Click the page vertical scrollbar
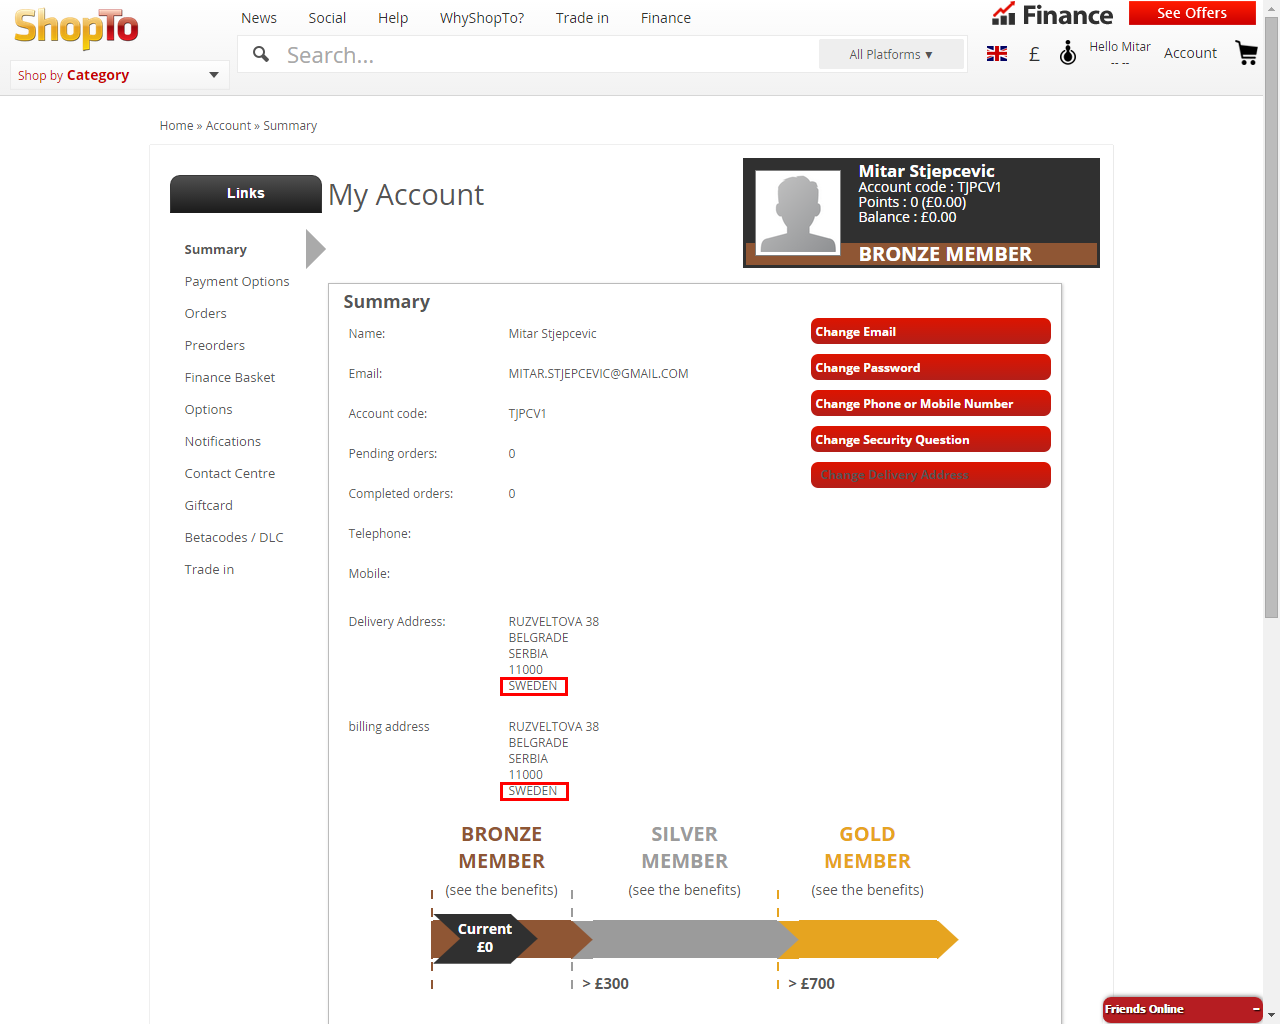The height and width of the screenshot is (1024, 1280). pyautogui.click(x=1271, y=318)
